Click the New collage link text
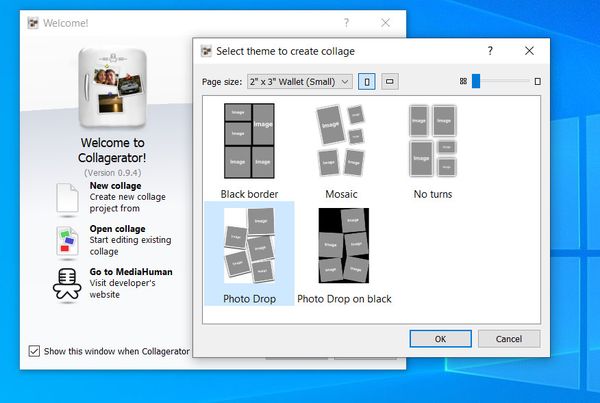 pyautogui.click(x=116, y=186)
